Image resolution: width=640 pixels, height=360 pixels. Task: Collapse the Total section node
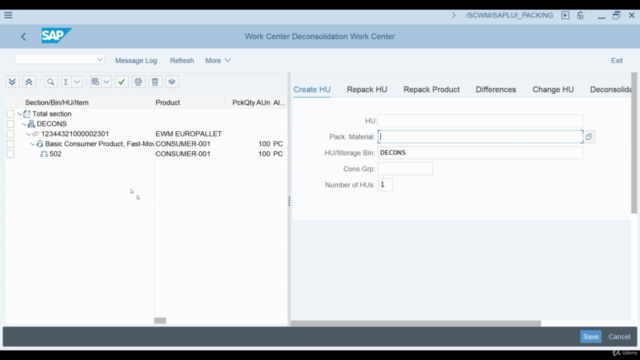tap(20, 114)
